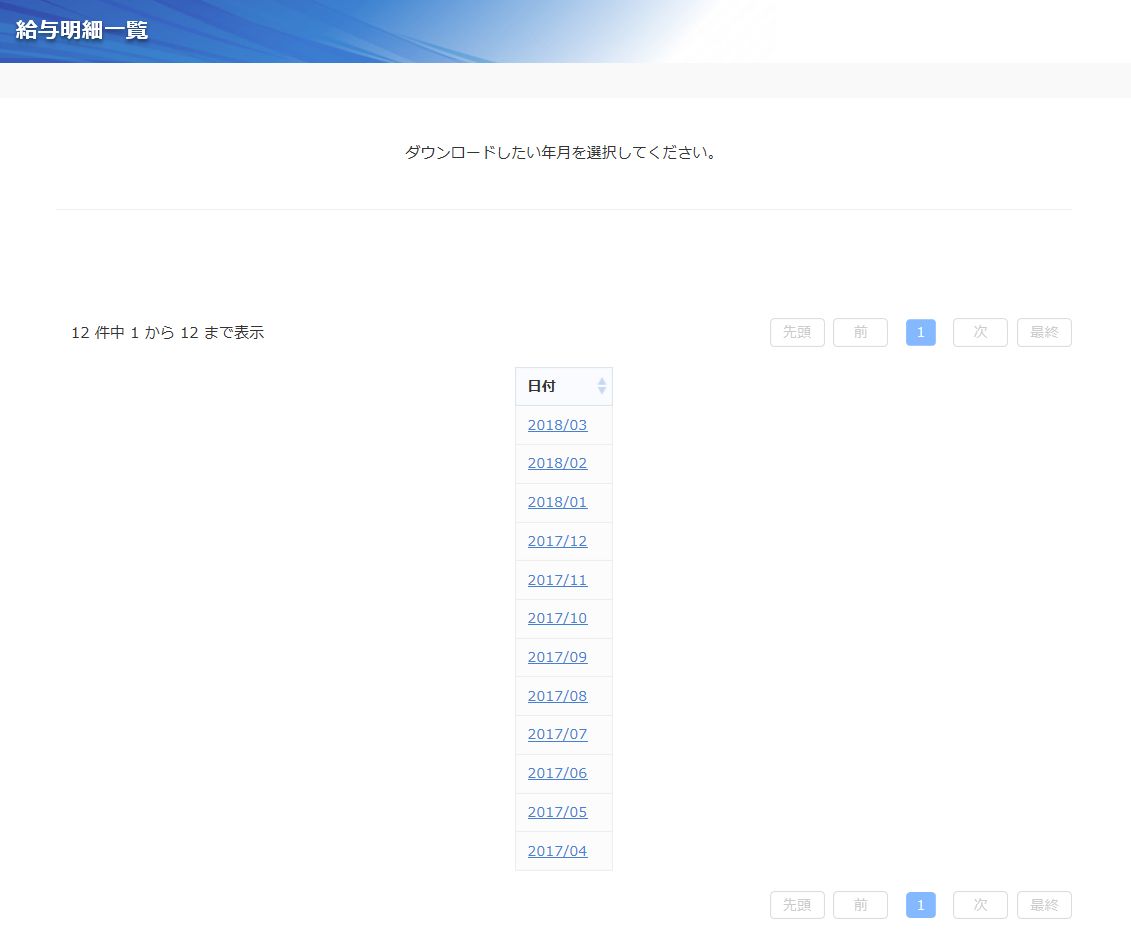The image size is (1131, 930).
Task: Download the 2018/02 pay statement
Action: coord(557,463)
